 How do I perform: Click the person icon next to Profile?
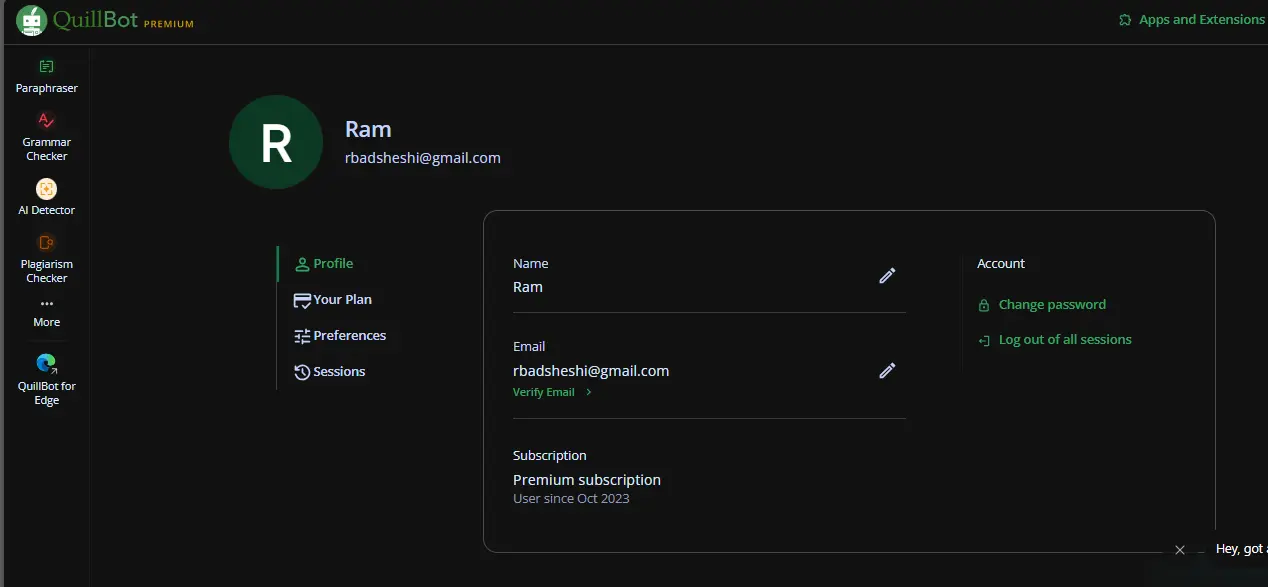[x=302, y=264]
